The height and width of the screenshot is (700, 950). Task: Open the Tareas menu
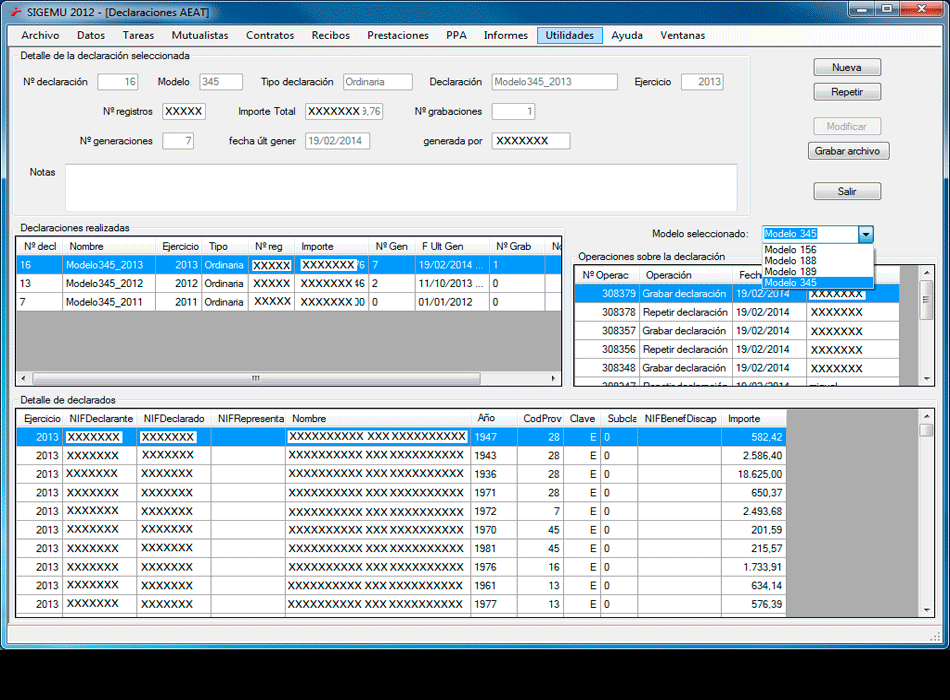[x=138, y=35]
